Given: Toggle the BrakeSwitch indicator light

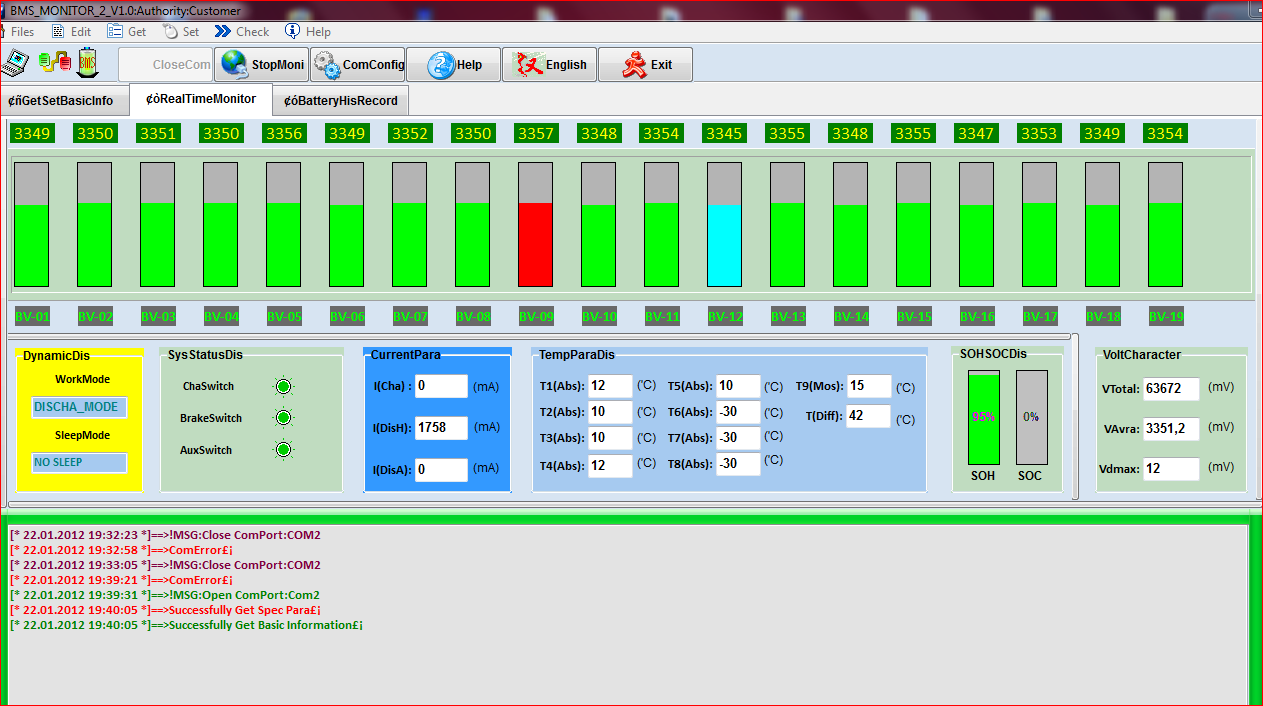Looking at the screenshot, I should [x=283, y=418].
